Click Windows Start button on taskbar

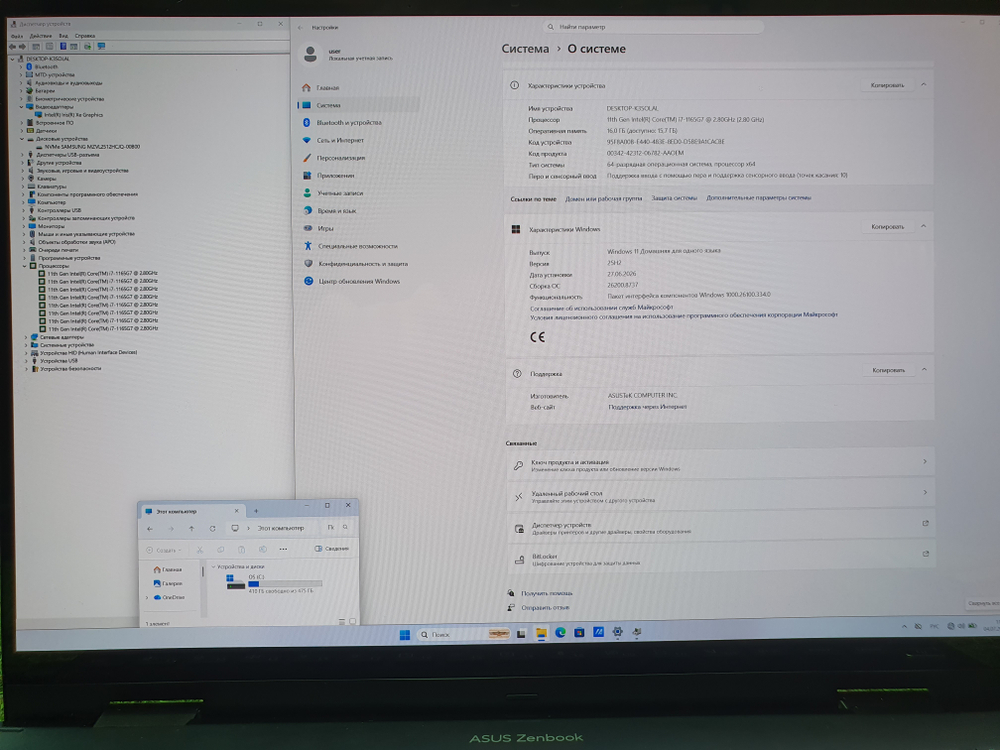[404, 635]
